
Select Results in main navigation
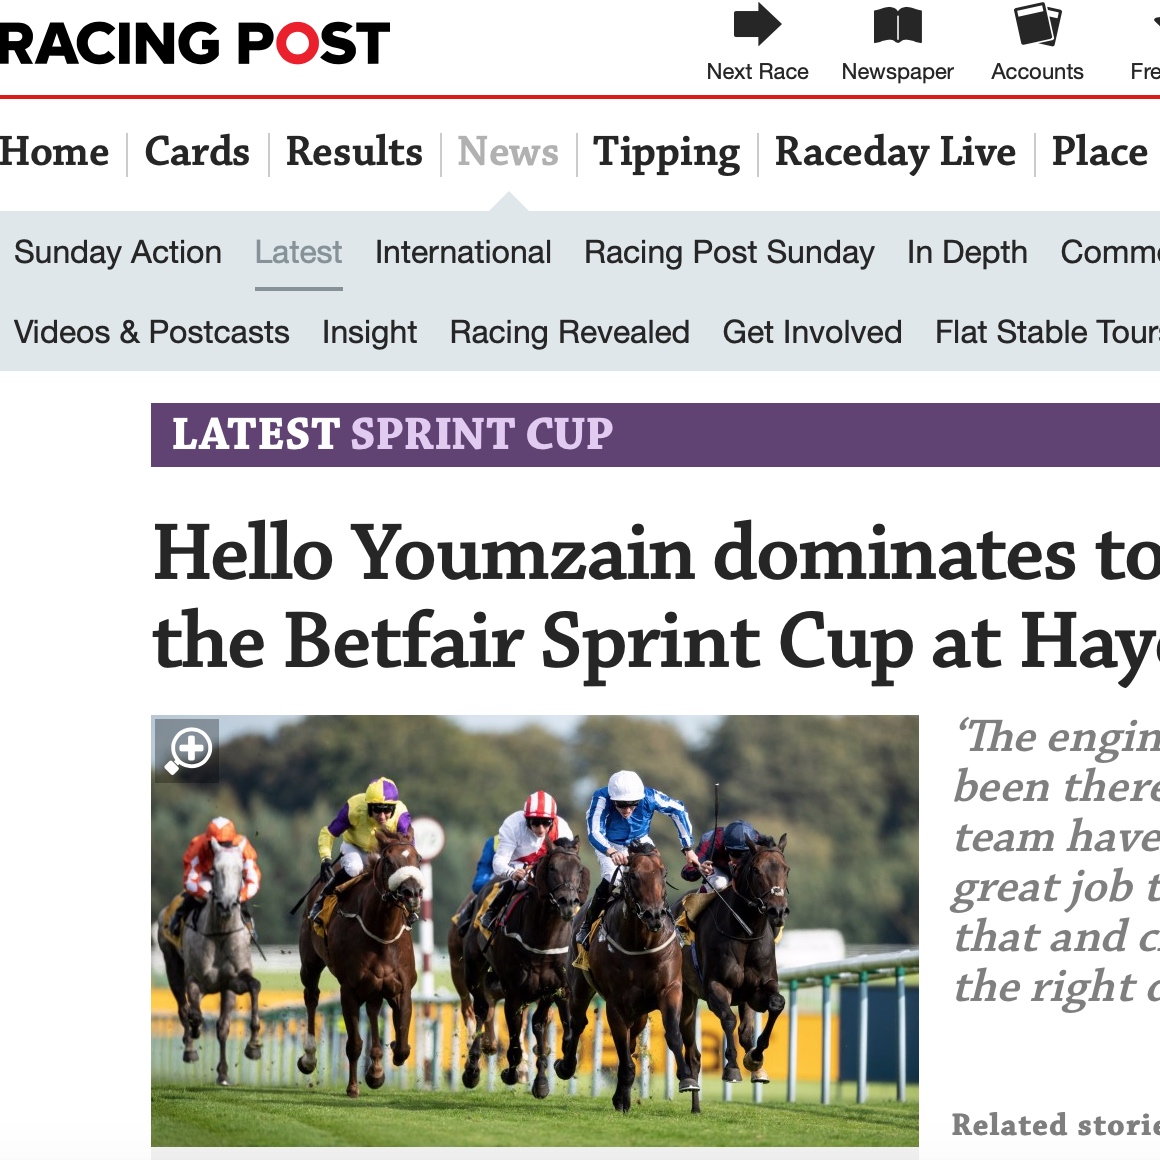(x=354, y=152)
